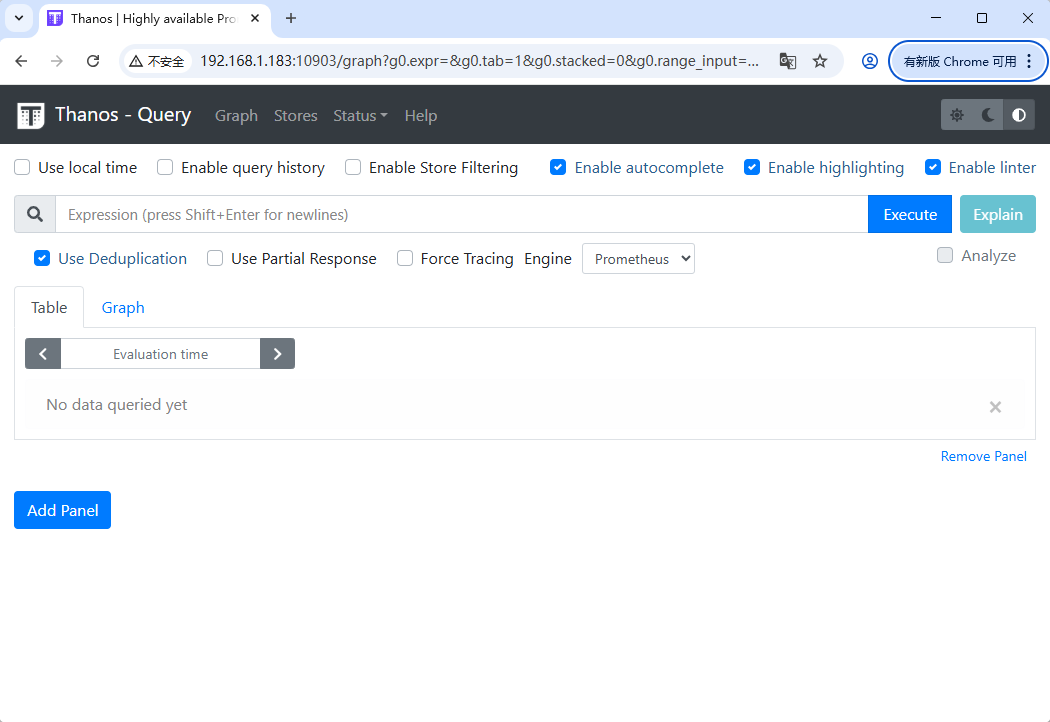Go to next evaluation time arrow

[x=277, y=354]
